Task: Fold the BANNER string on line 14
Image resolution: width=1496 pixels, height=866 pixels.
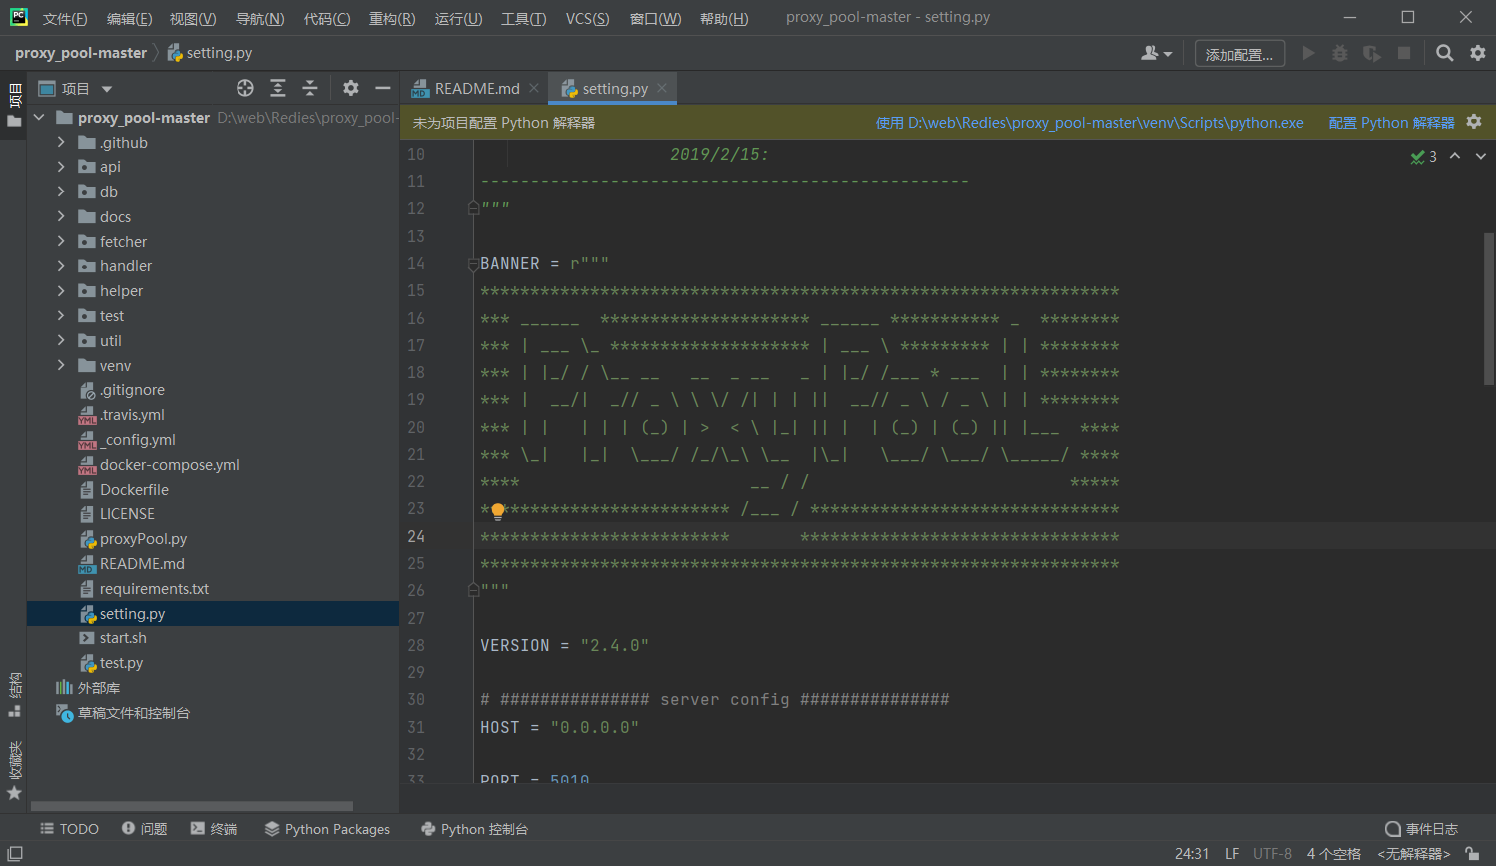Action: 473,264
